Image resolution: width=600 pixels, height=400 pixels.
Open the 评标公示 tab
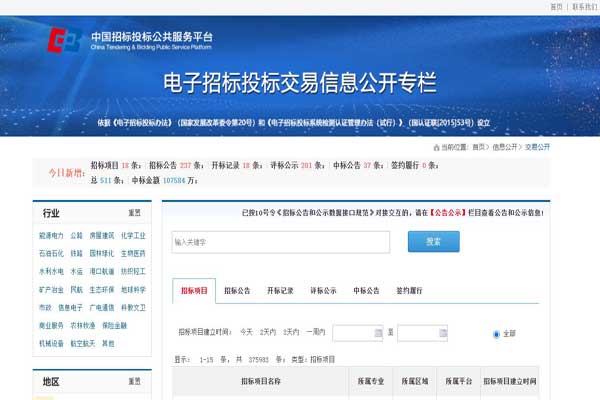pyautogui.click(x=323, y=291)
